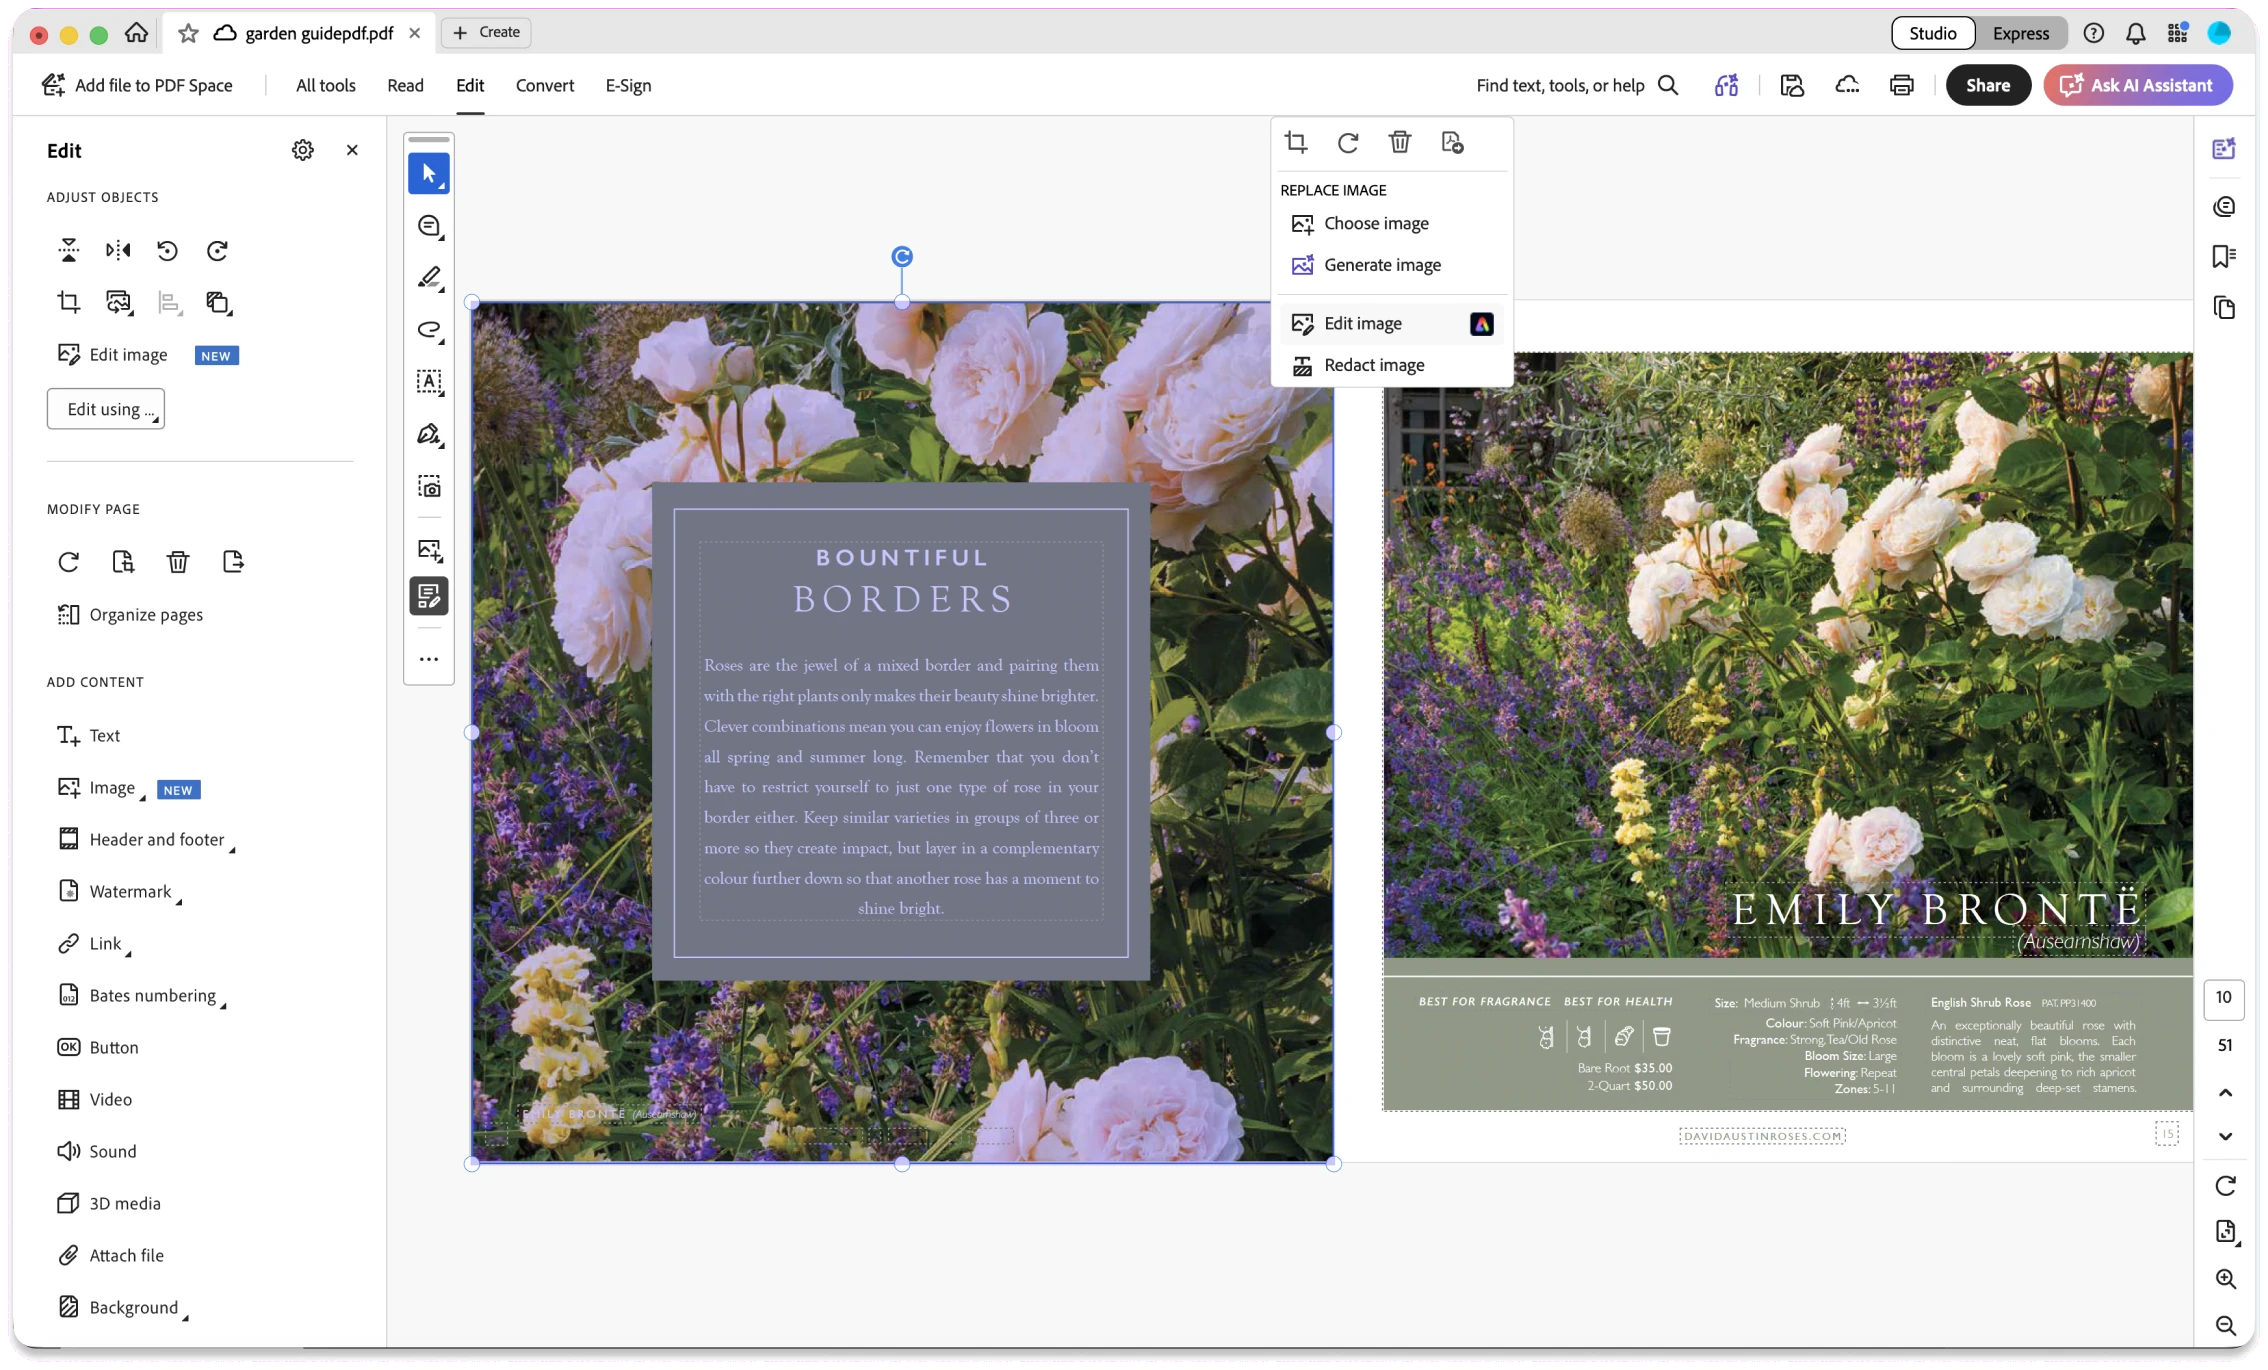The image size is (2268, 1370).
Task: Rotate counterclockwise in Adjust Objects
Action: point(168,250)
